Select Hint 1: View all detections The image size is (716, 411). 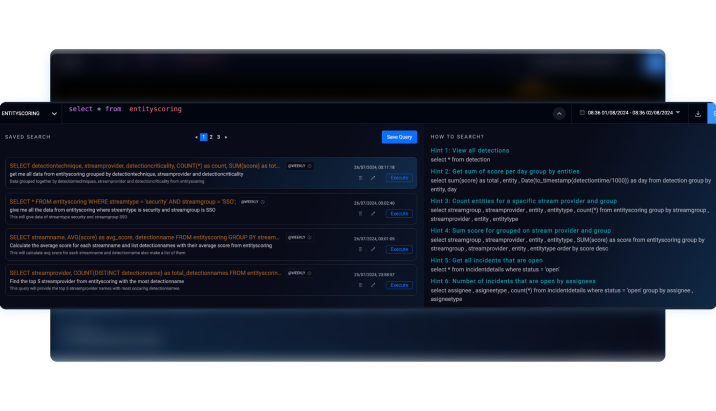470,150
